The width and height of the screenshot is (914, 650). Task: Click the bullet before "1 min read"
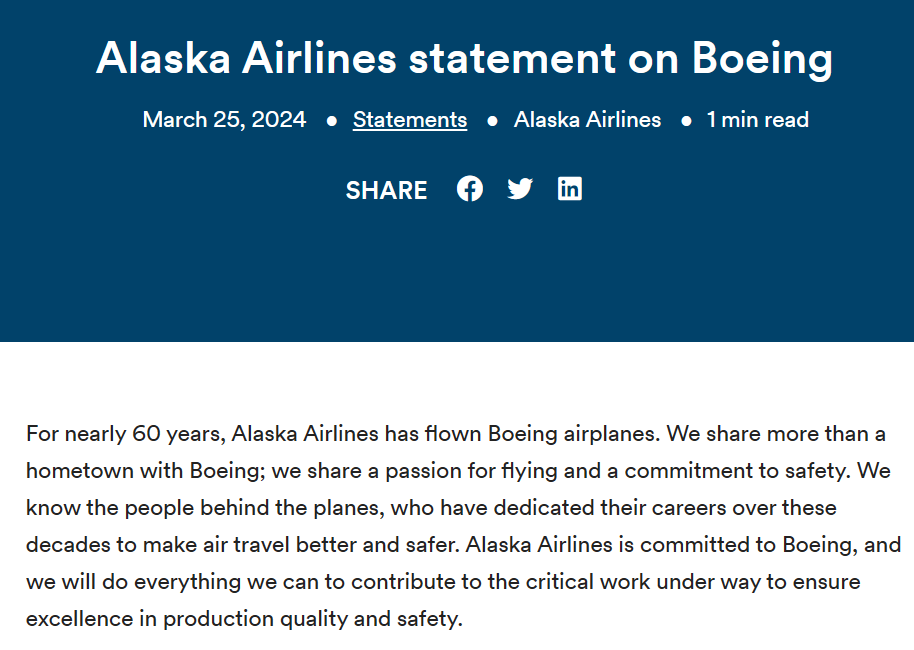[686, 121]
